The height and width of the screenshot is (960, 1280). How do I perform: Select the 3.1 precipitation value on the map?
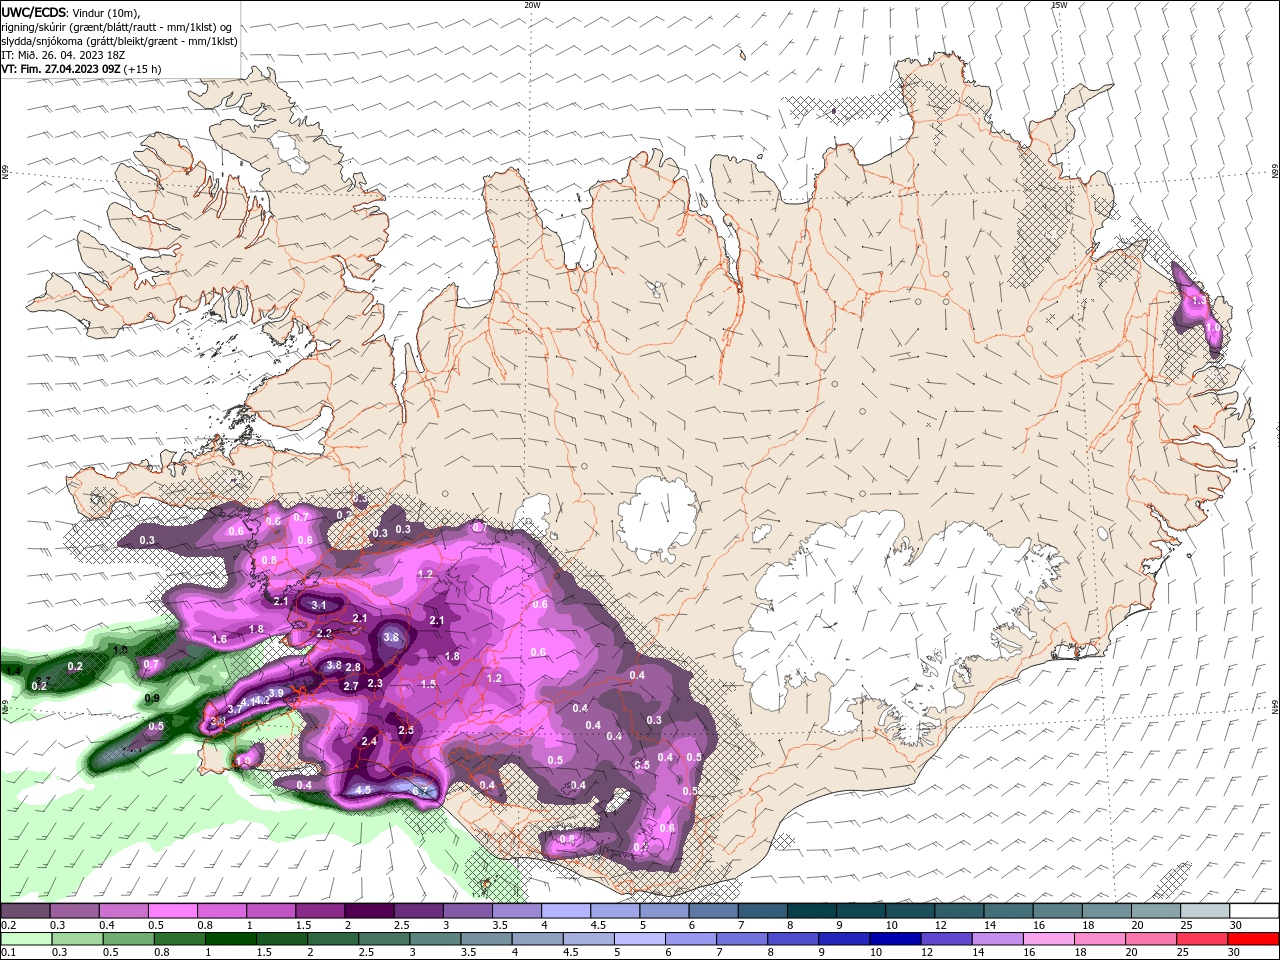tap(319, 605)
